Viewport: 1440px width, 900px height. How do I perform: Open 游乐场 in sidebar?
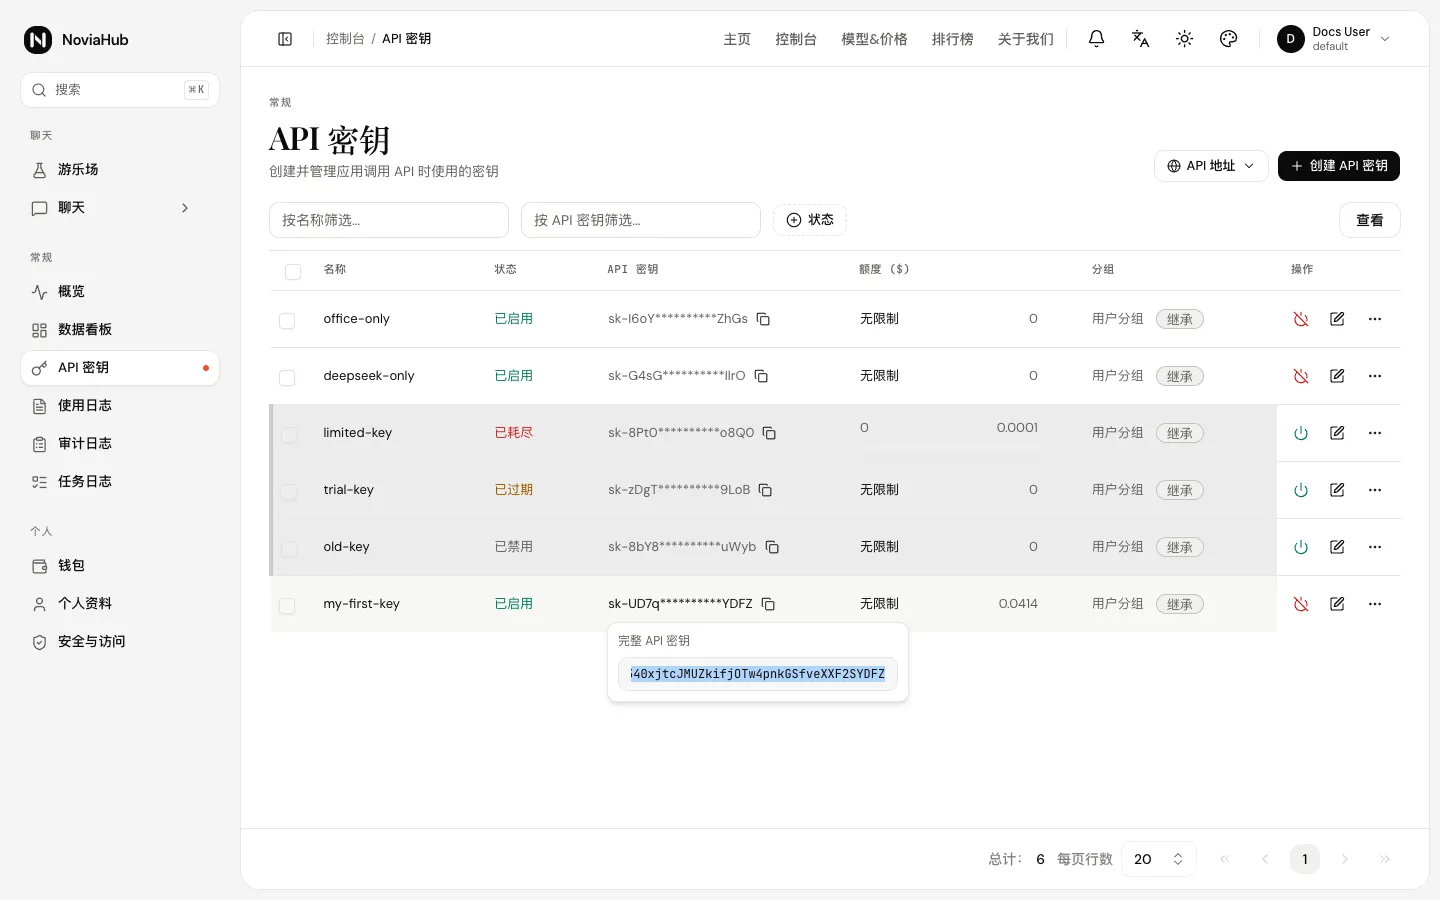(x=120, y=170)
